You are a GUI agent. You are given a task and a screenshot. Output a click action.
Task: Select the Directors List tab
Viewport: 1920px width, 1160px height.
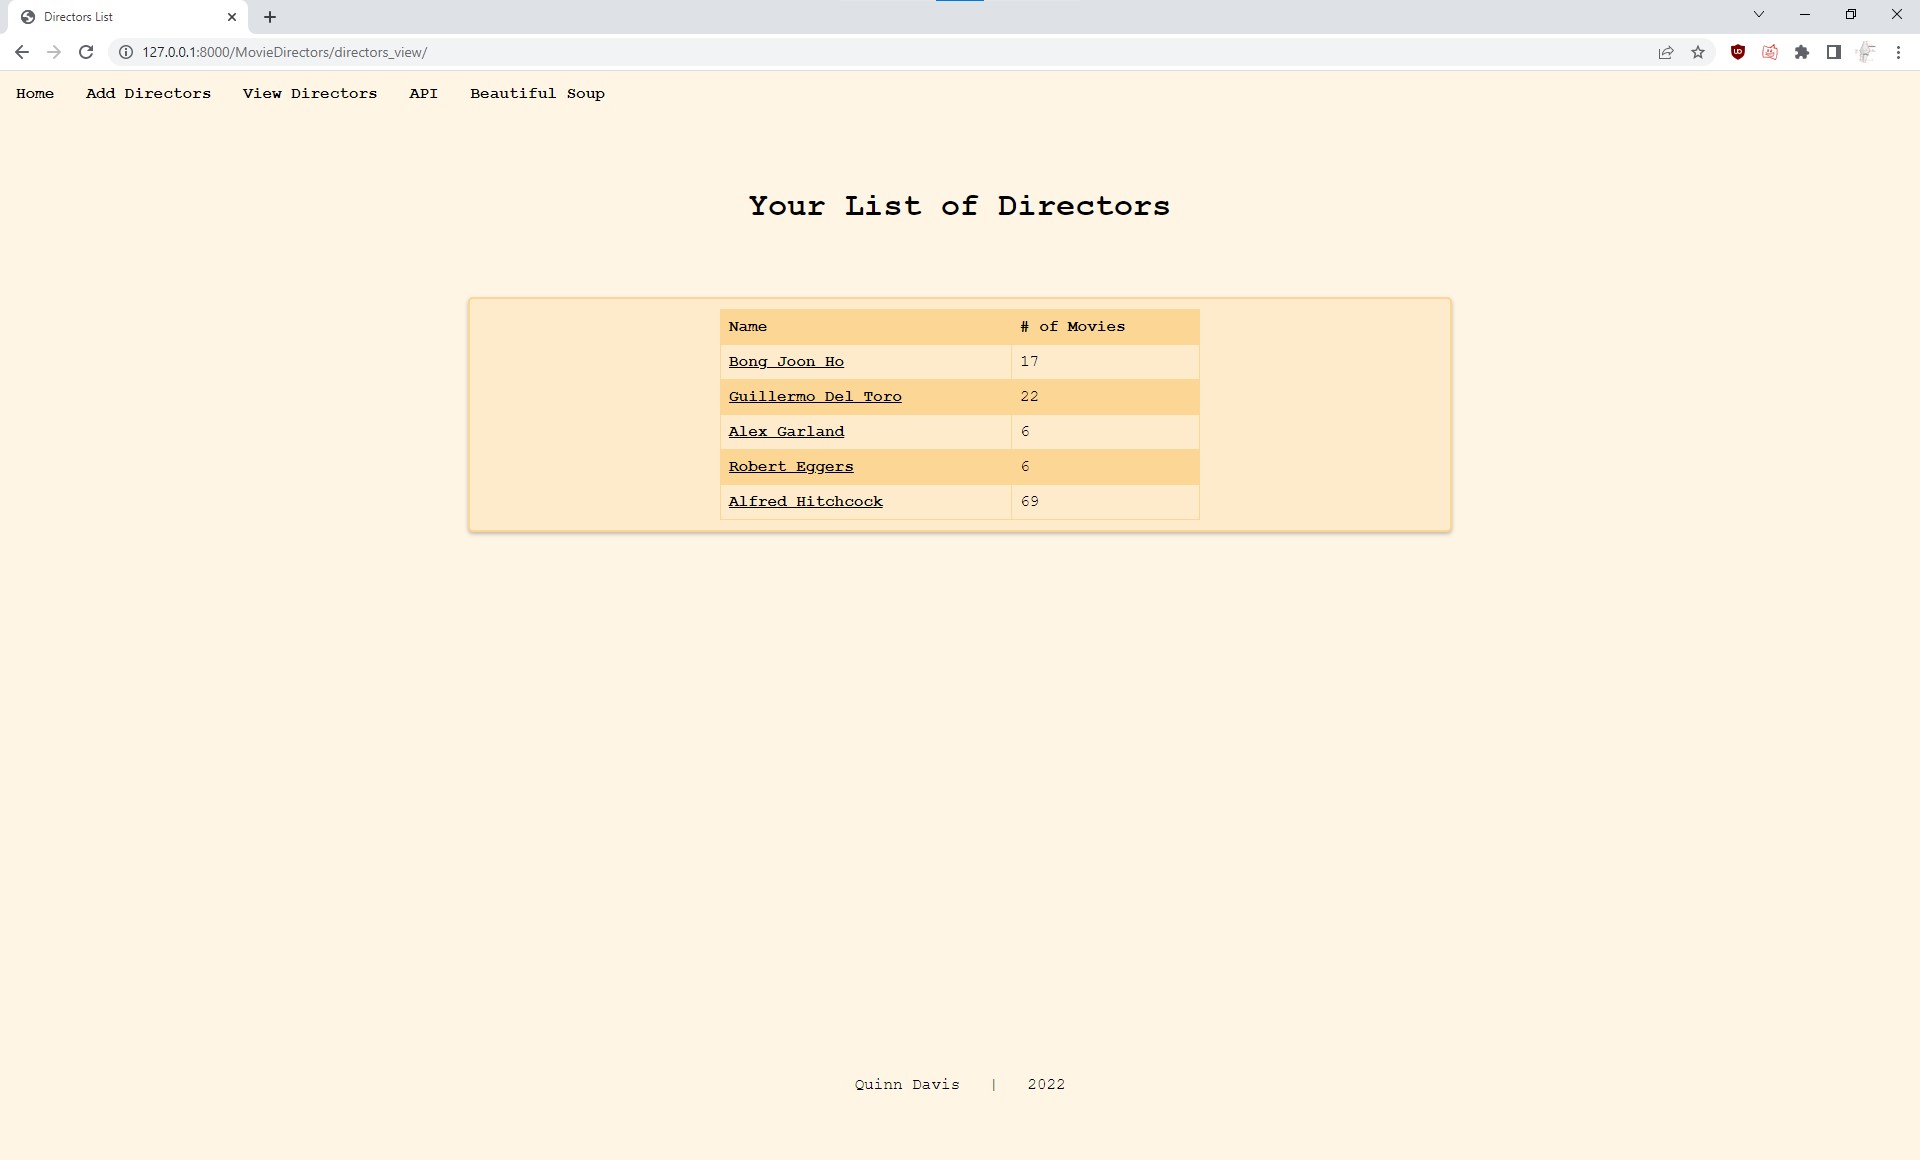[x=128, y=17]
